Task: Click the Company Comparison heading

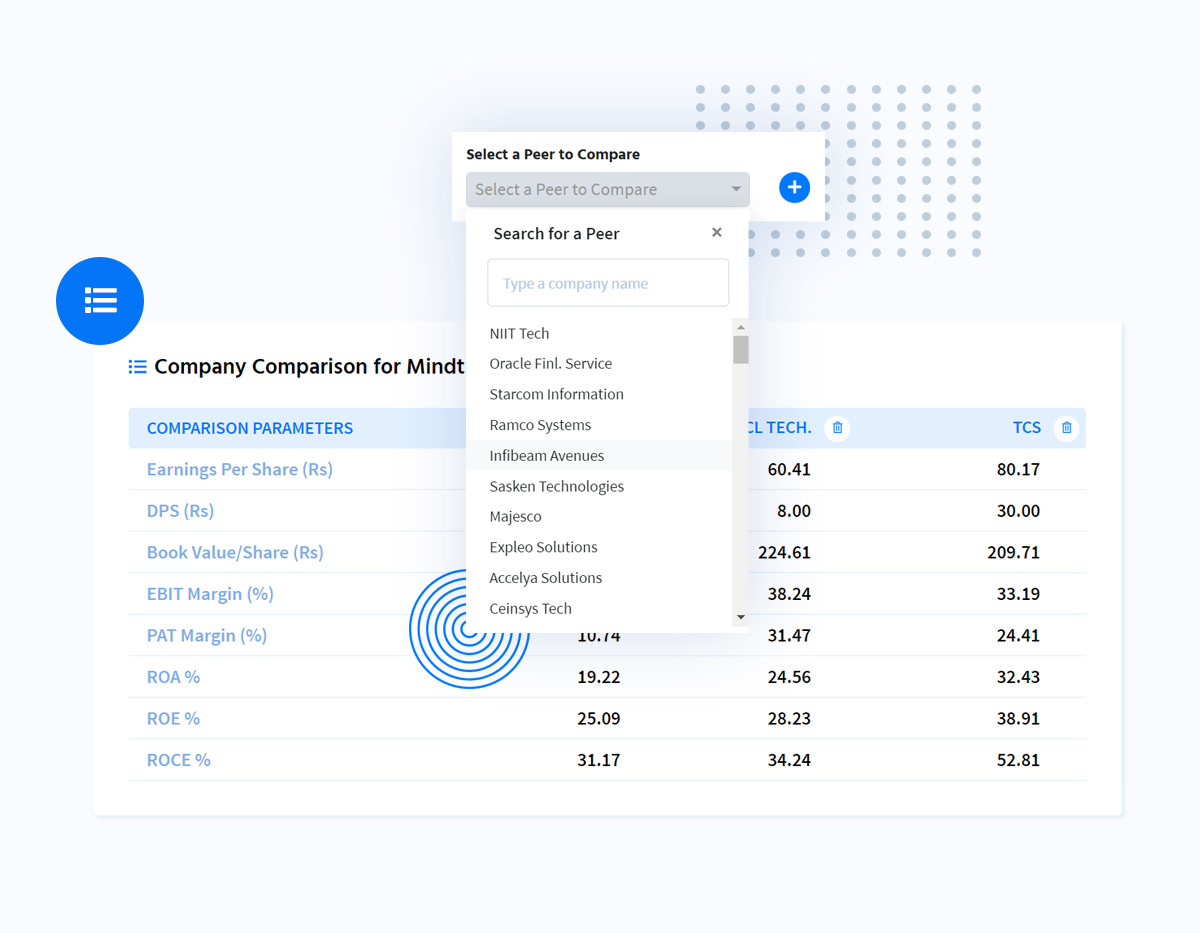Action: point(309,367)
